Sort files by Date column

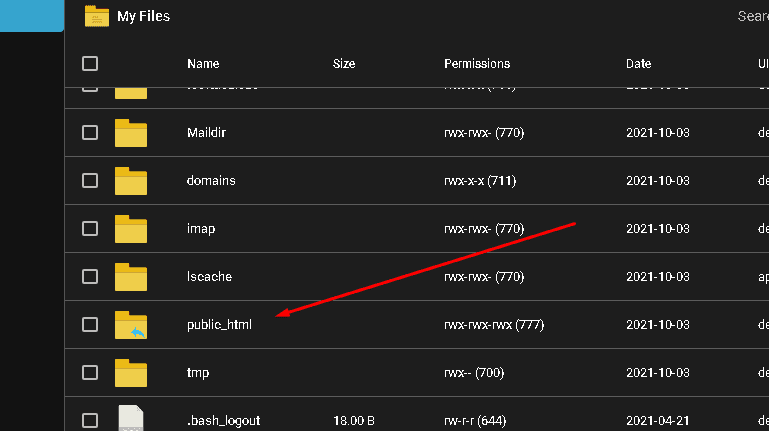coord(639,64)
